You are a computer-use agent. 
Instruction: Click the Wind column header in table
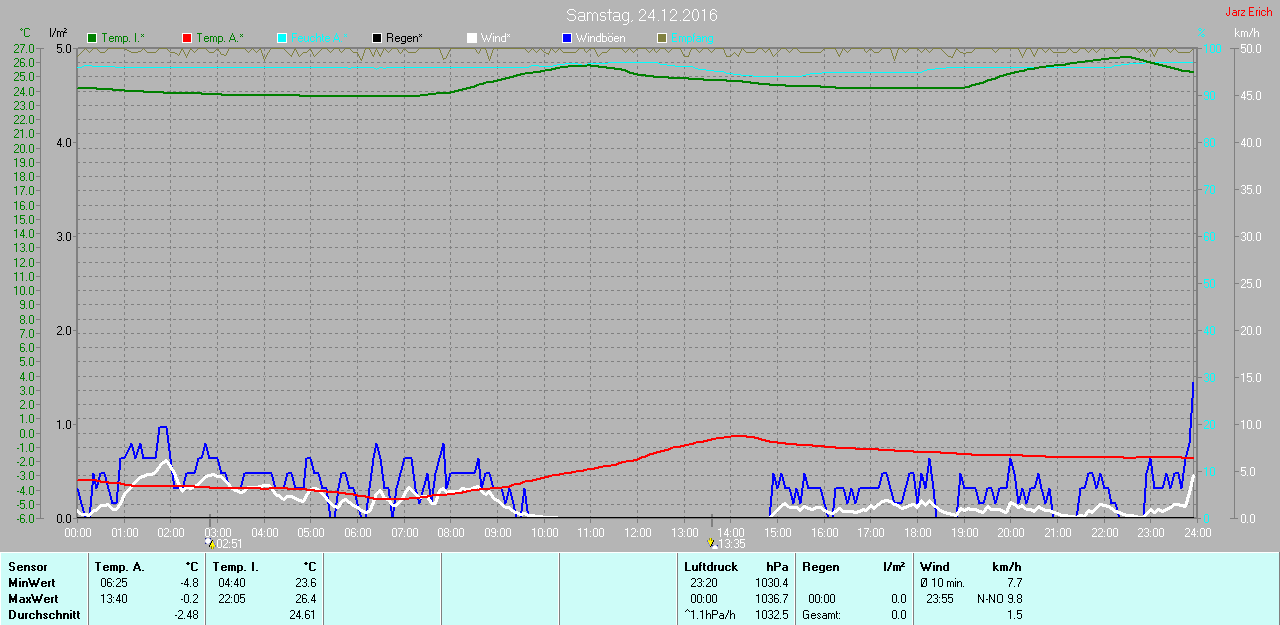click(x=935, y=567)
